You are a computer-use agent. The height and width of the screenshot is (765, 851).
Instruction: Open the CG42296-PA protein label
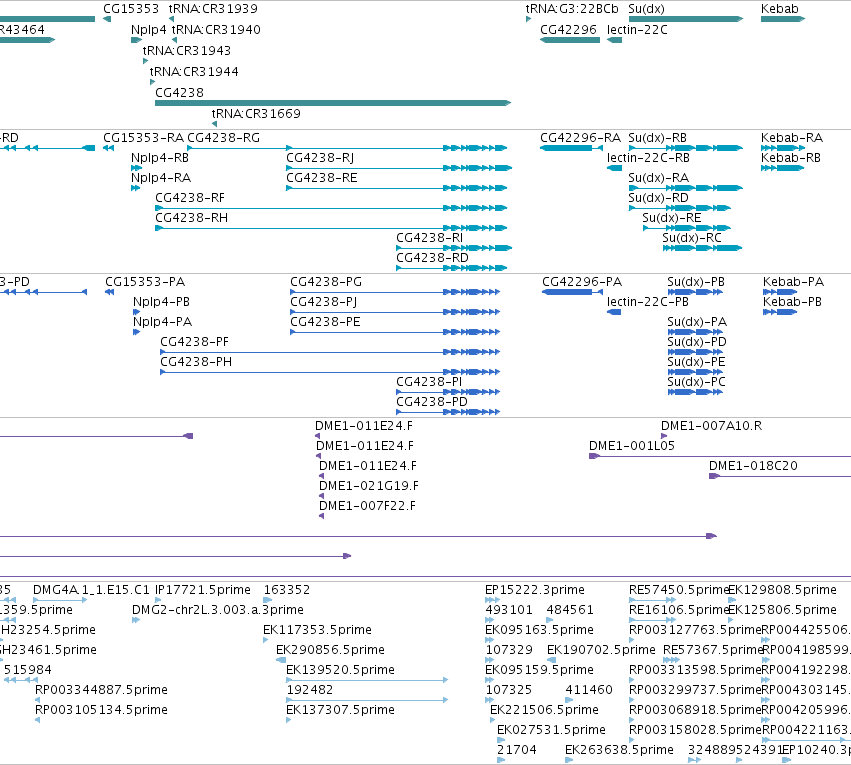click(x=582, y=282)
